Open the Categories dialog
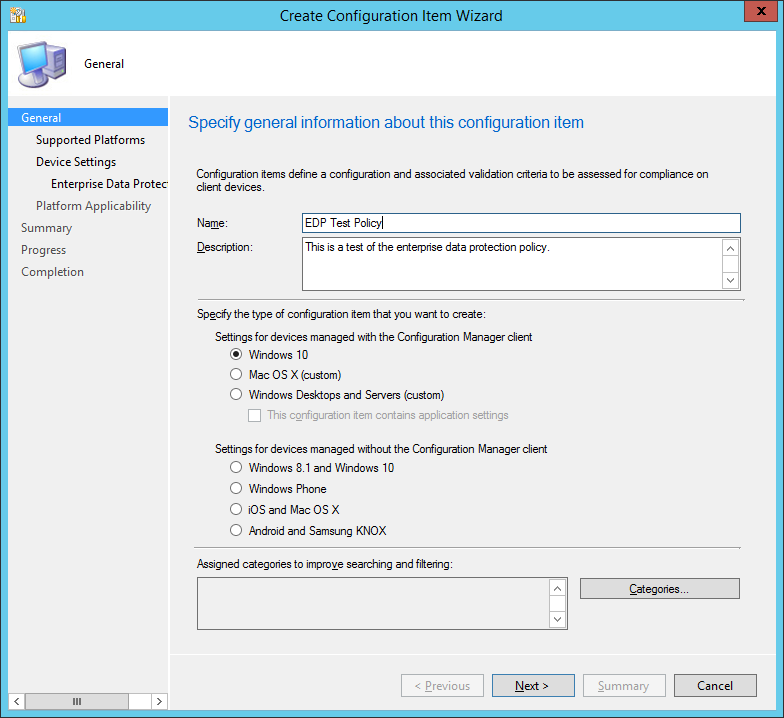This screenshot has height=718, width=784. point(659,589)
